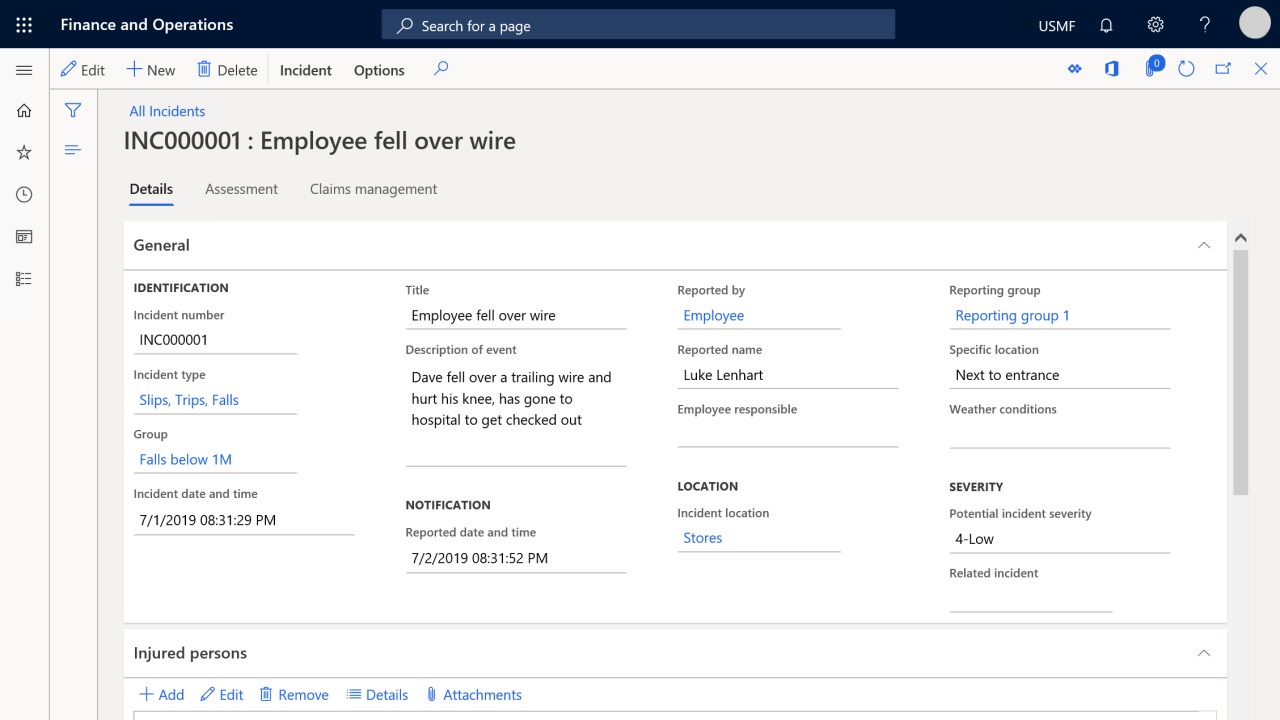The height and width of the screenshot is (720, 1280).
Task: Switch to the Details tab
Action: tap(151, 189)
